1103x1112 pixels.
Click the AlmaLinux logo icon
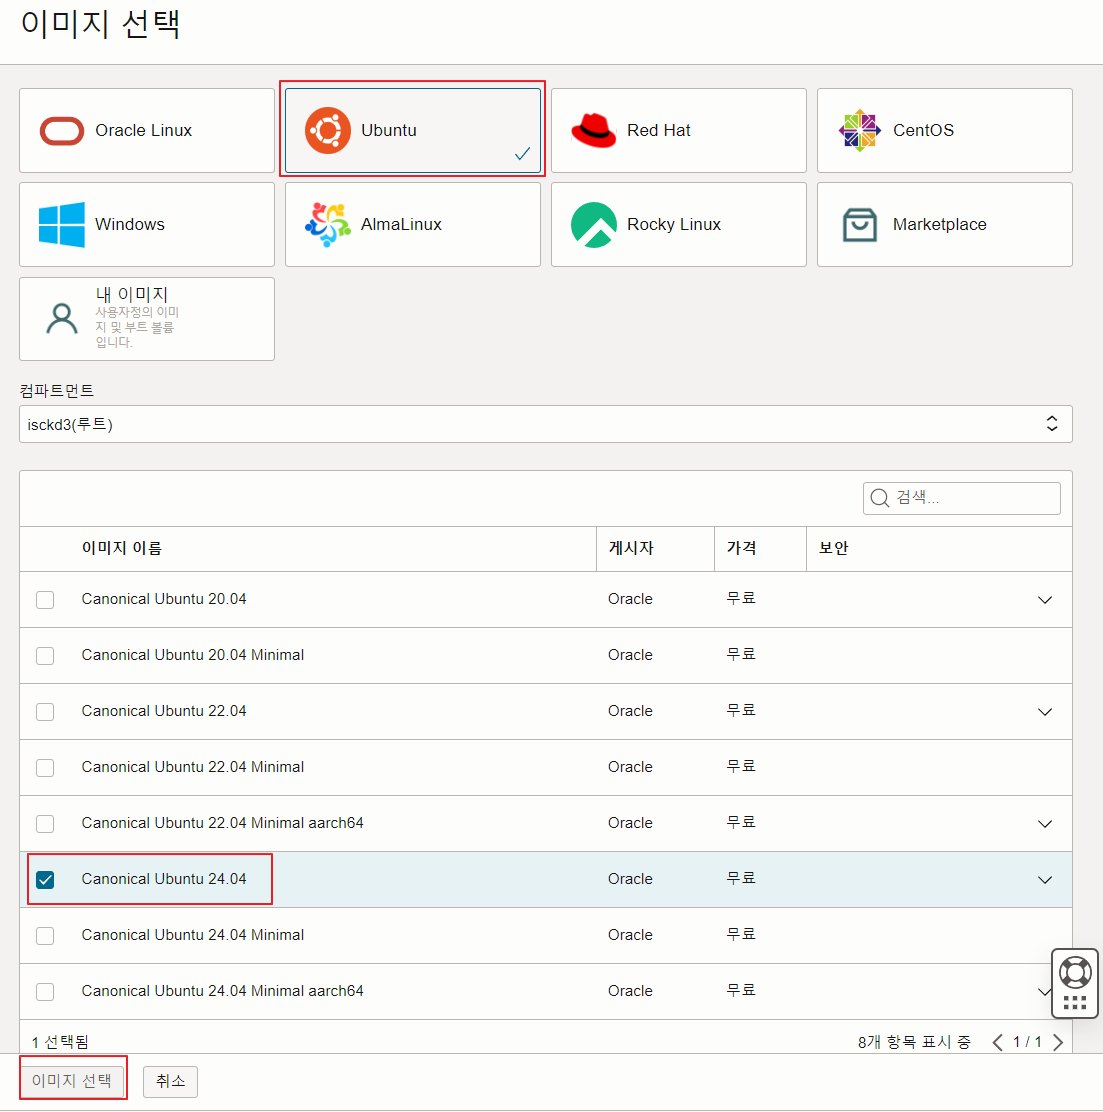coord(328,224)
